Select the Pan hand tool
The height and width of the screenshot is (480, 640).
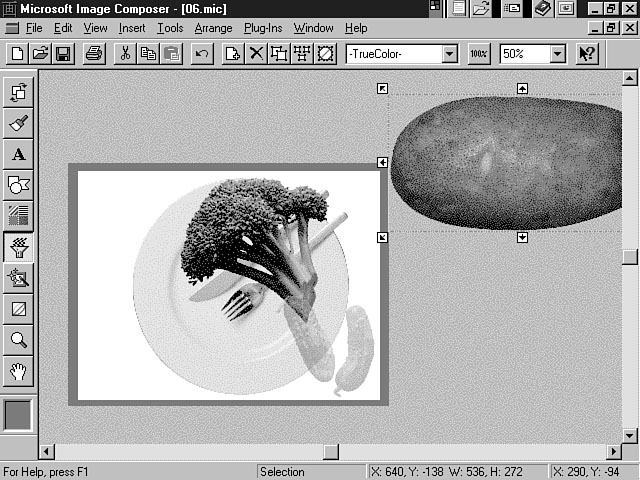click(19, 371)
